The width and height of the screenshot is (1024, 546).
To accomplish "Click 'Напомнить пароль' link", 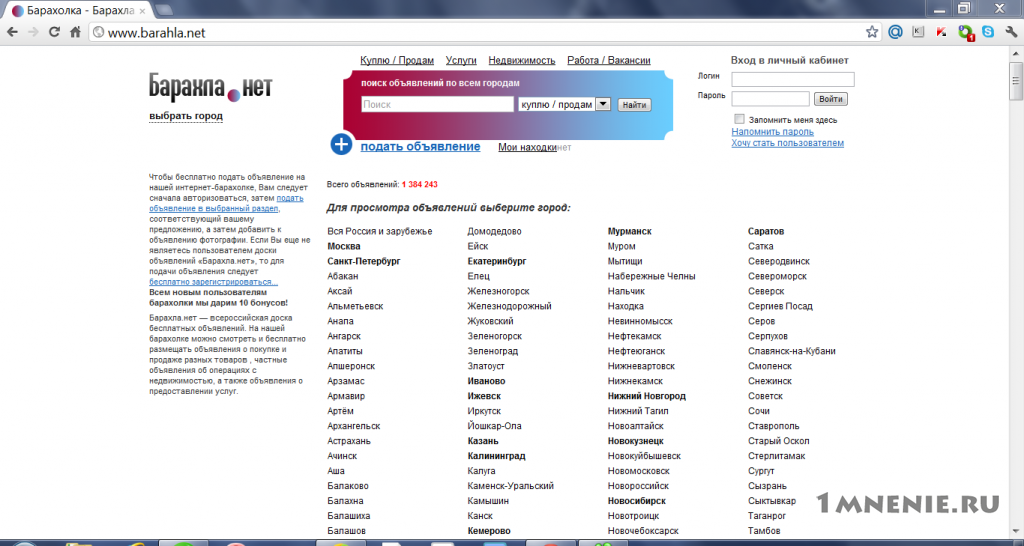I will pos(773,131).
